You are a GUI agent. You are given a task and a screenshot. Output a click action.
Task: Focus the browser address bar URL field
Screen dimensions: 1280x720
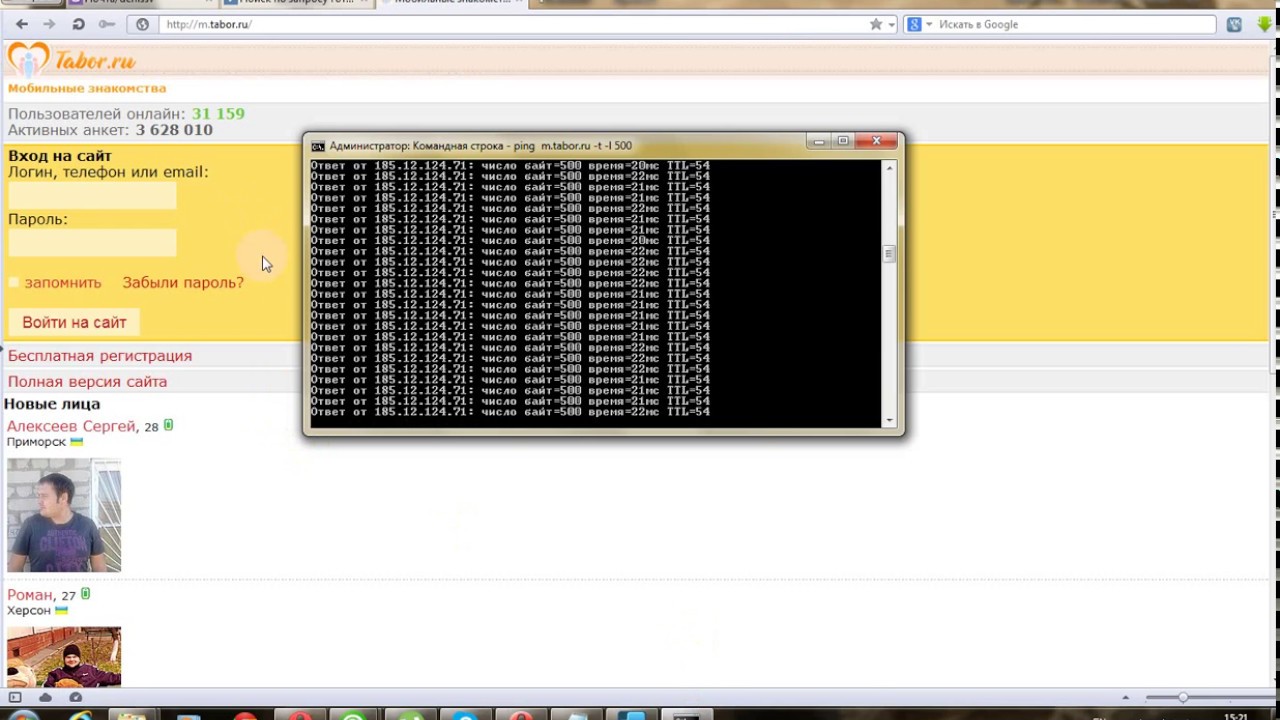click(x=510, y=24)
